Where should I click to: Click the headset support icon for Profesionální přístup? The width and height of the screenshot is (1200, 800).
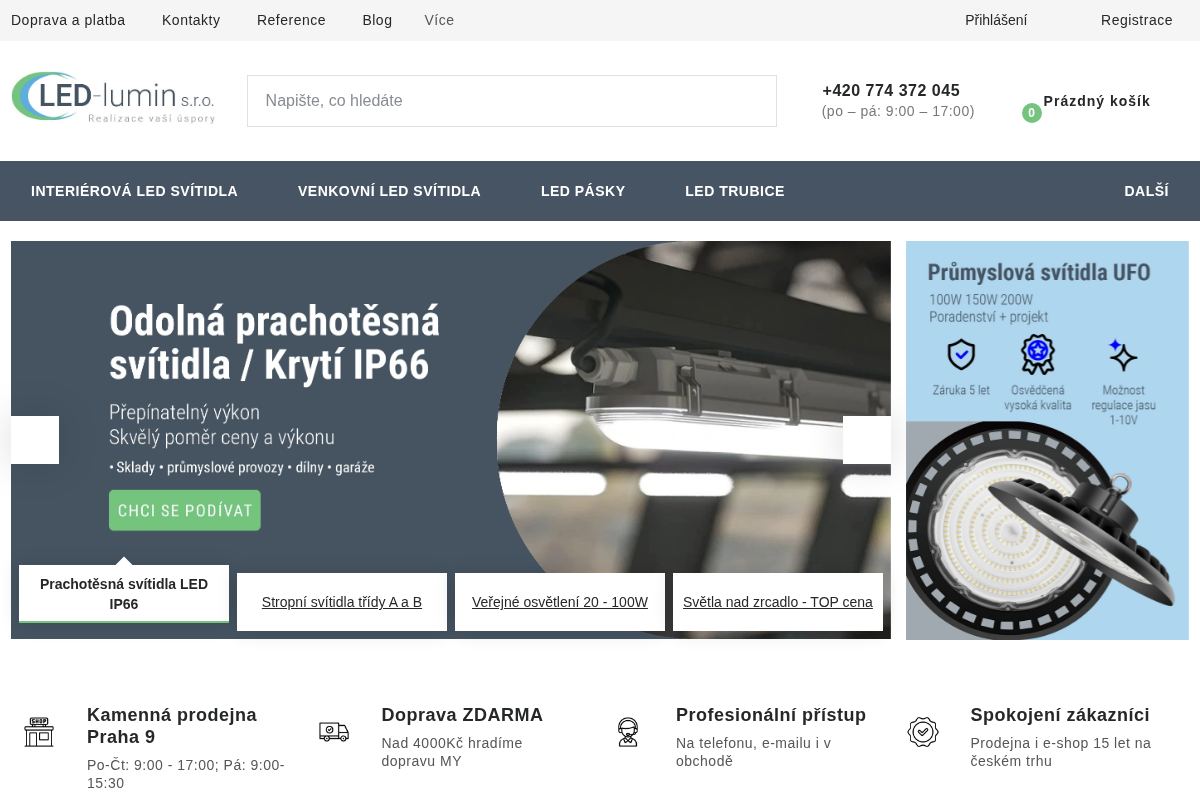pos(628,732)
